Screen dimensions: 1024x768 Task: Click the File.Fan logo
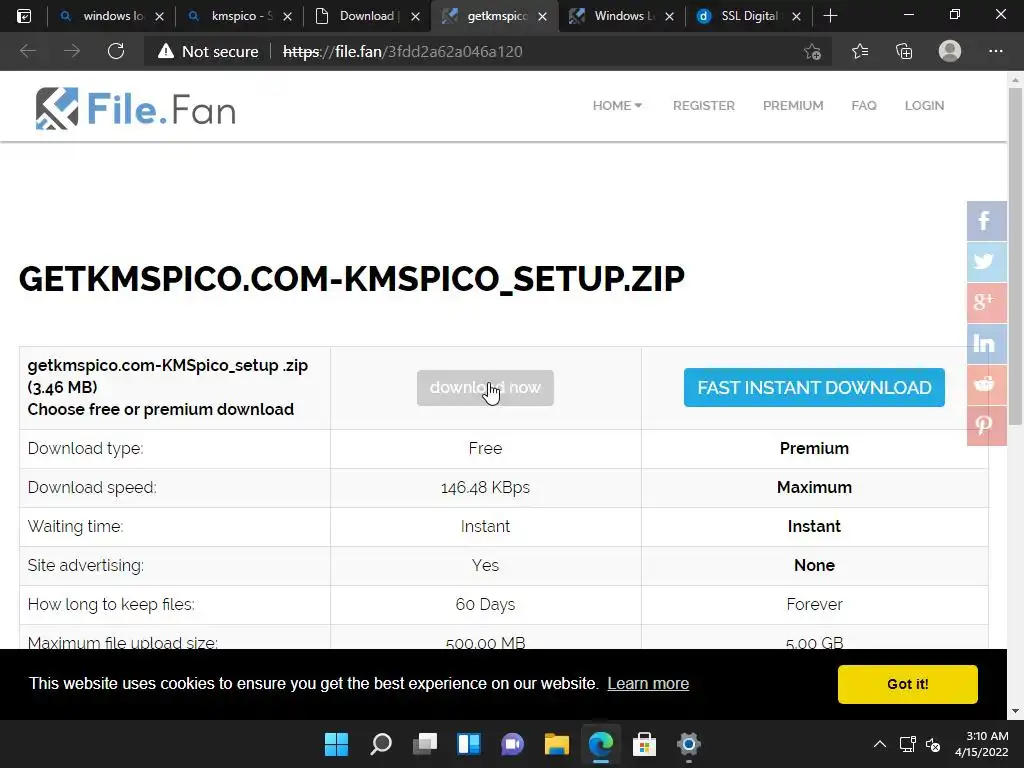click(x=135, y=108)
